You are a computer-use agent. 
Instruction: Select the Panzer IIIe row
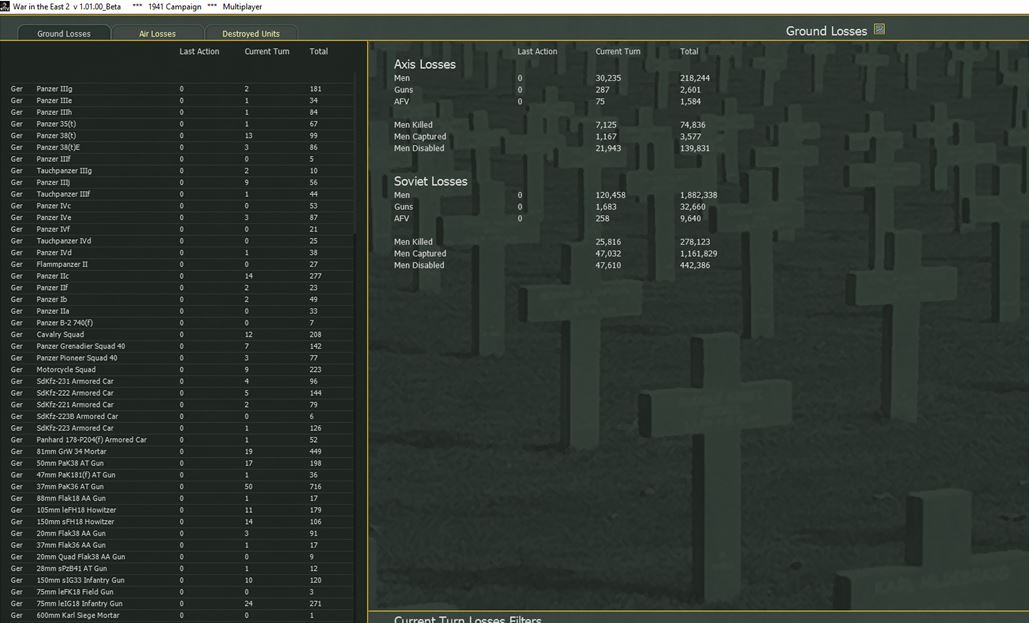click(180, 100)
